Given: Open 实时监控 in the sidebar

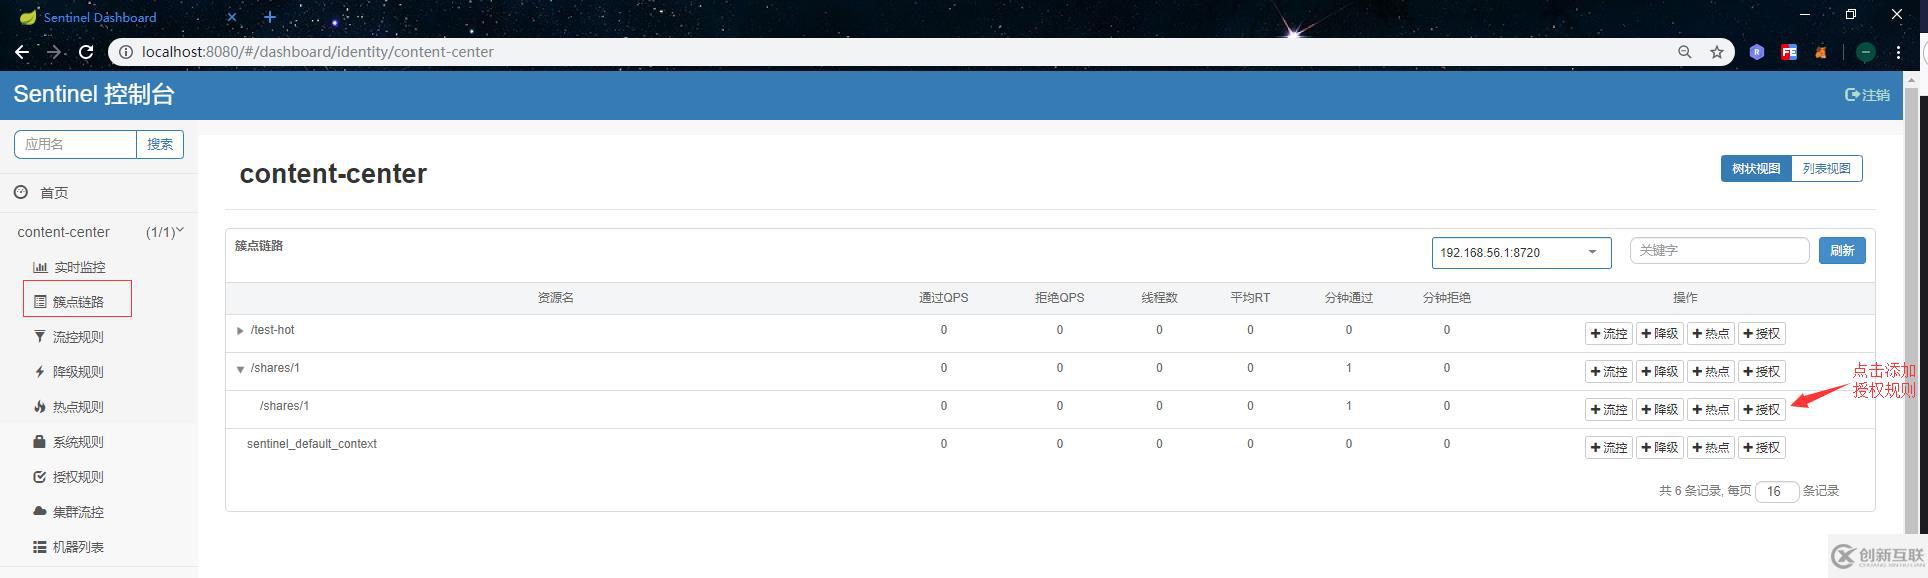Looking at the screenshot, I should tap(69, 267).
